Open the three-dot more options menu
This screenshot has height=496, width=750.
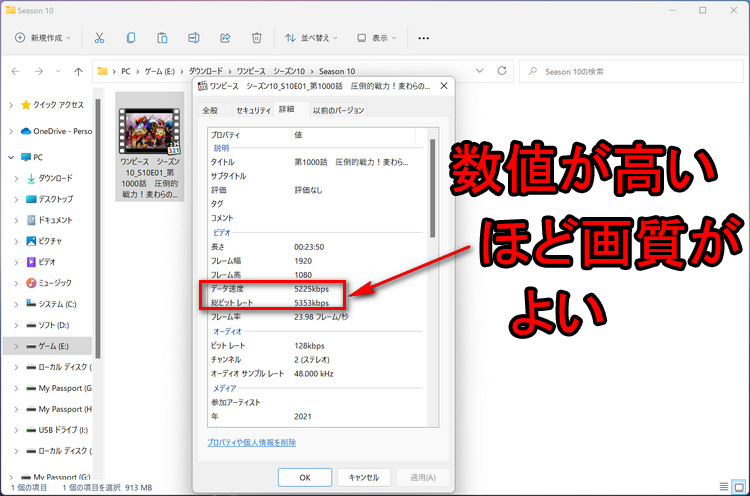tap(423, 38)
